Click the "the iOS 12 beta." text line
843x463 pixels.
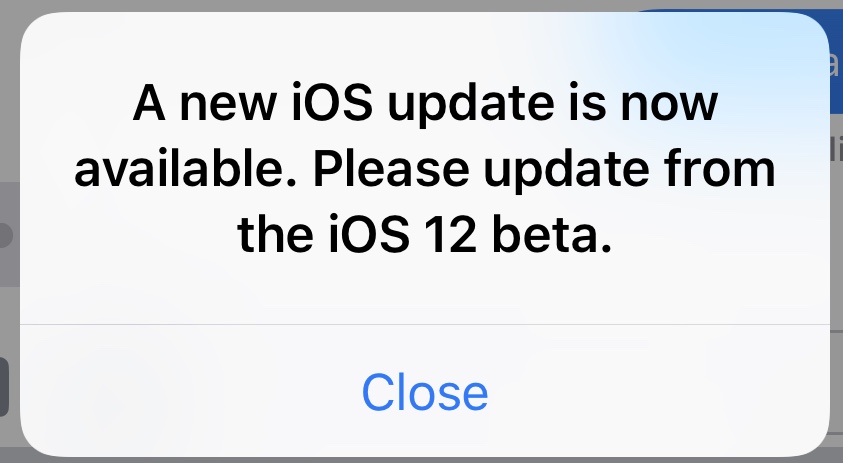425,234
